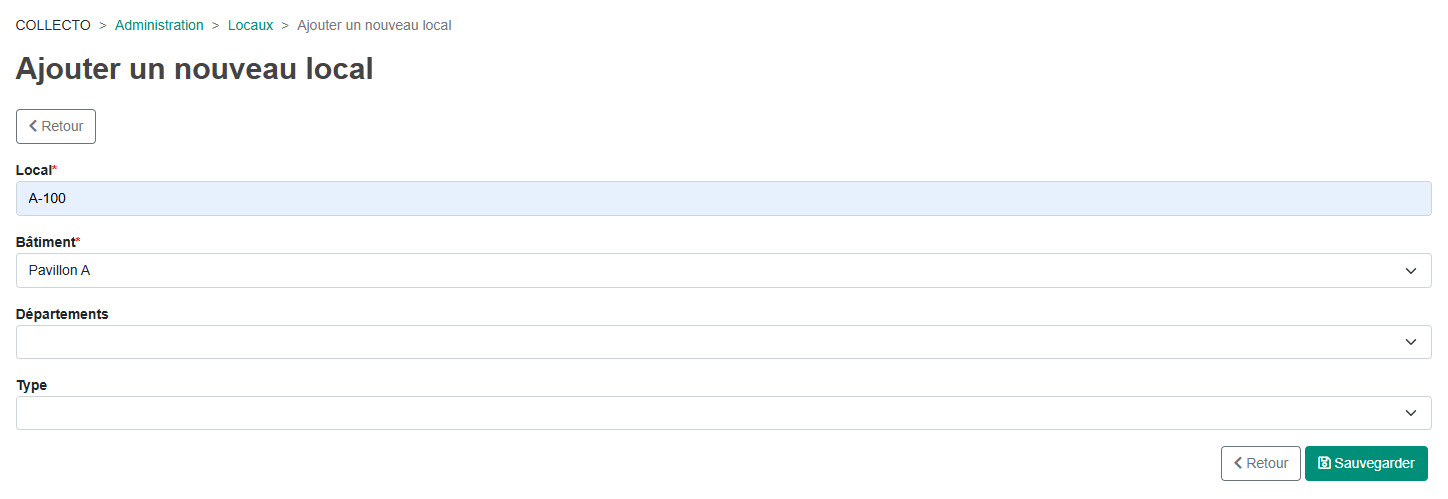Expand the empty Départements dropdown
The height and width of the screenshot is (499, 1448).
point(700,342)
